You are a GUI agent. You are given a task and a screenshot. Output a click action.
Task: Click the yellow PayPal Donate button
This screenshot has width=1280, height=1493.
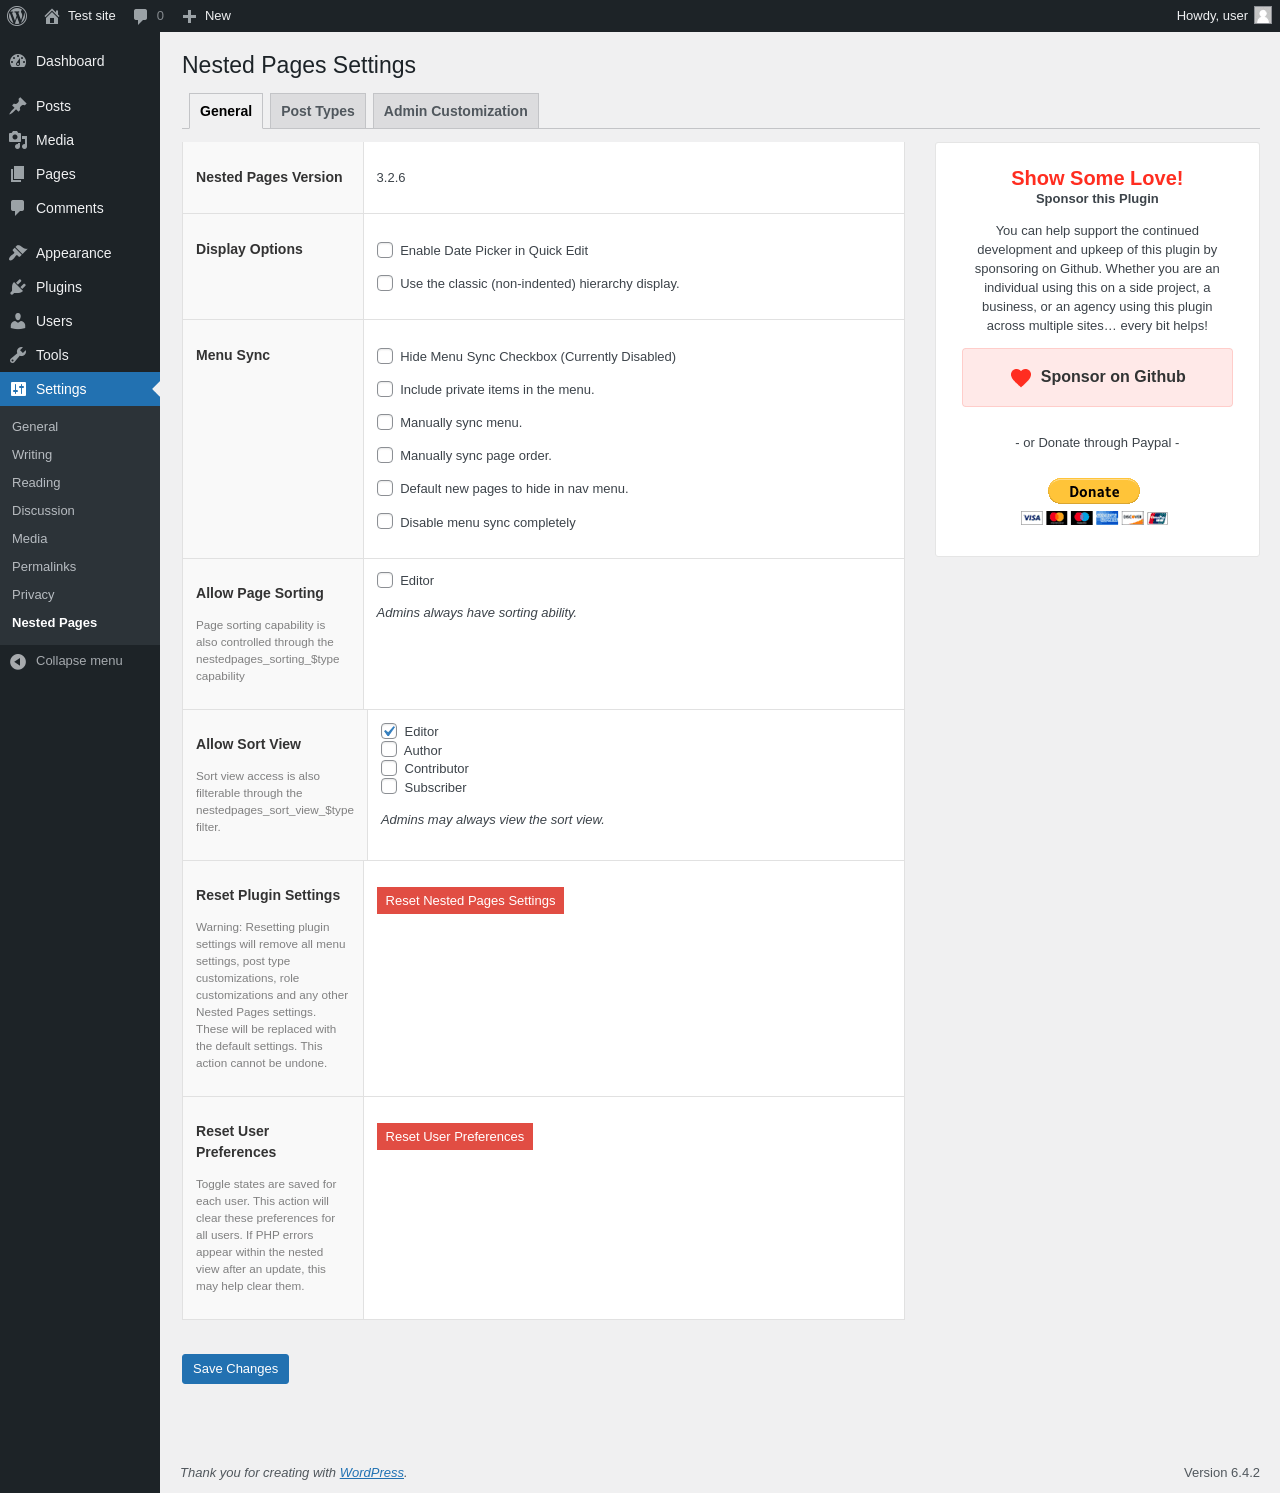click(x=1094, y=491)
